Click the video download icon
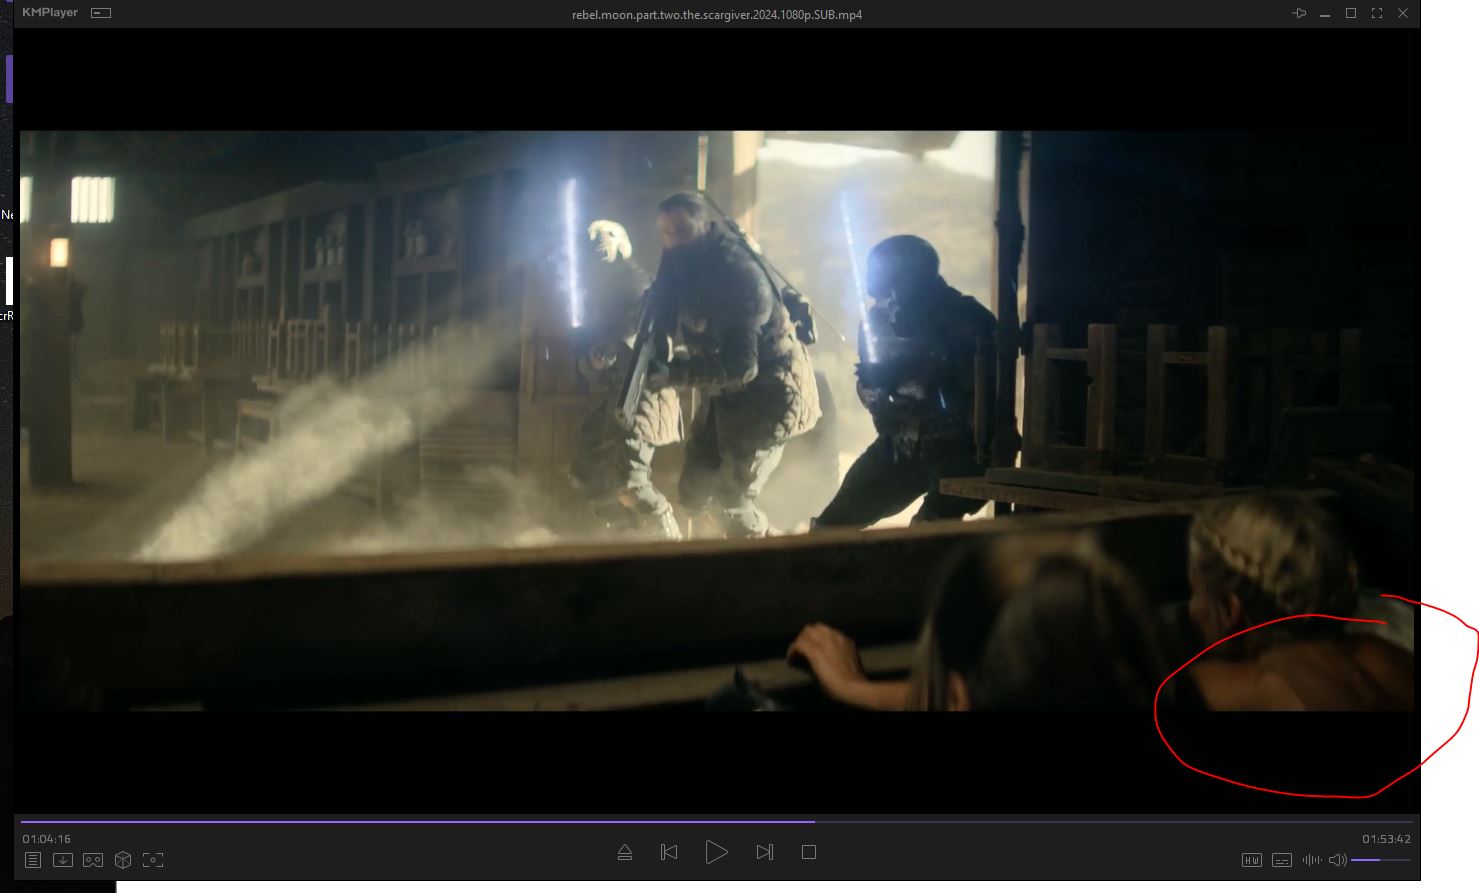Viewport: 1479px width, 893px height. (x=63, y=860)
